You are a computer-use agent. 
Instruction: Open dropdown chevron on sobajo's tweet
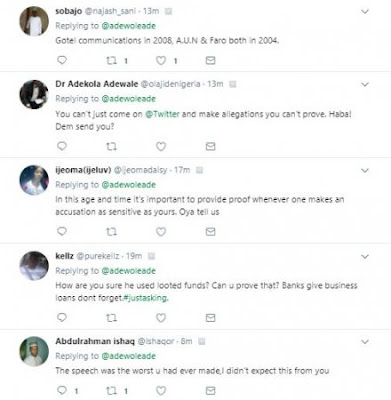click(365, 12)
